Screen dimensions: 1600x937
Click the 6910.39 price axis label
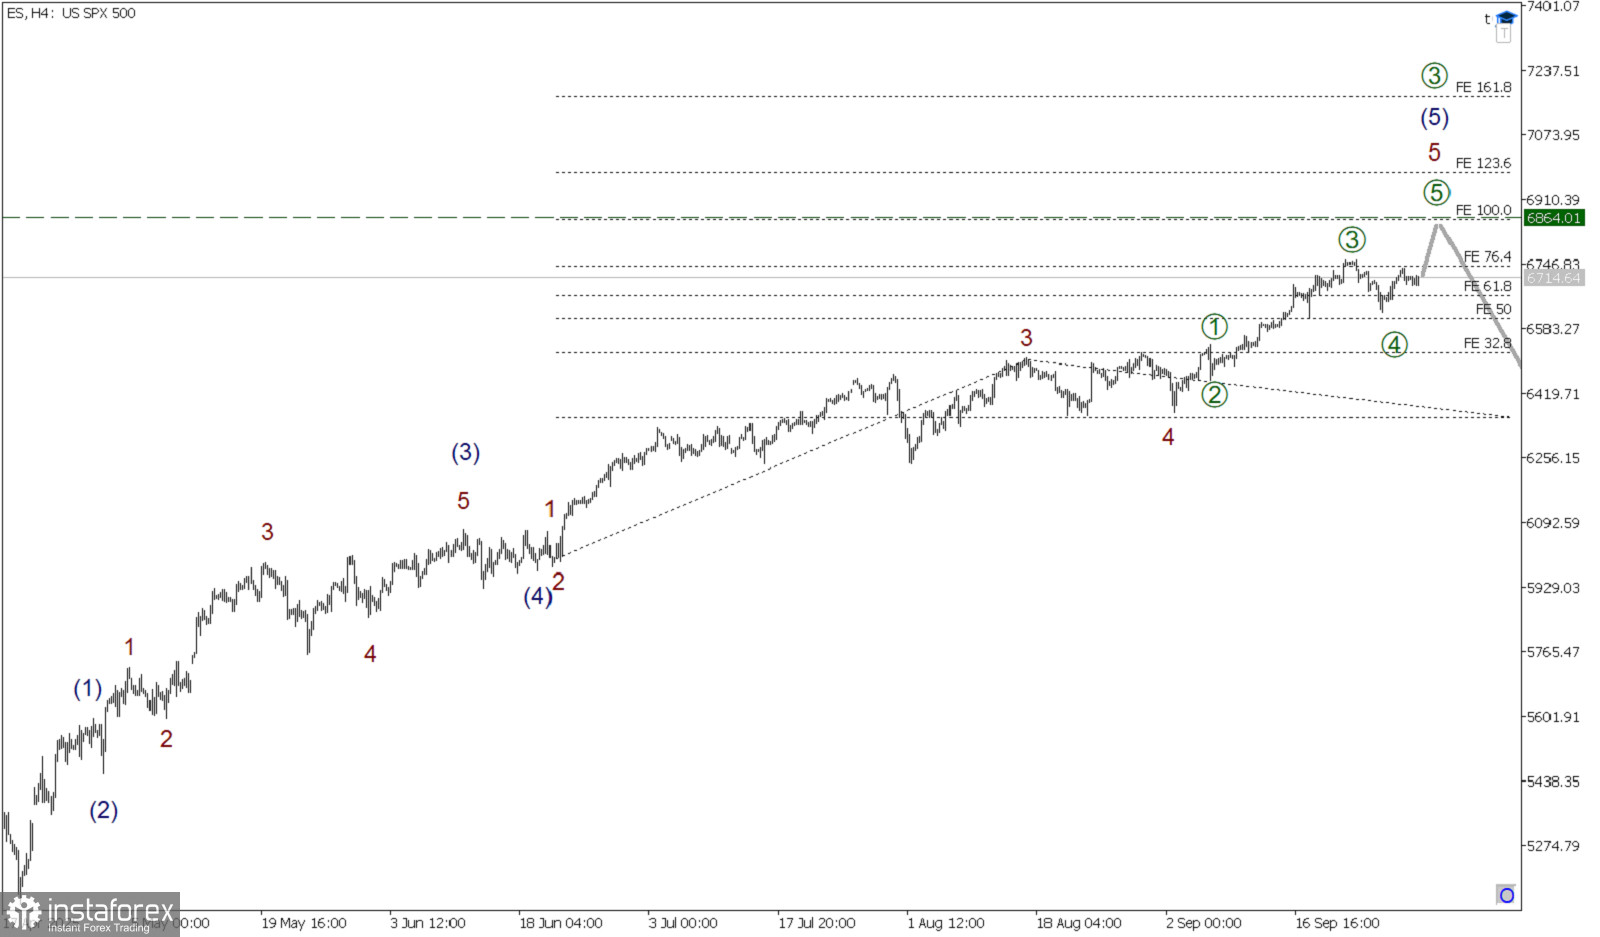coord(1554,200)
